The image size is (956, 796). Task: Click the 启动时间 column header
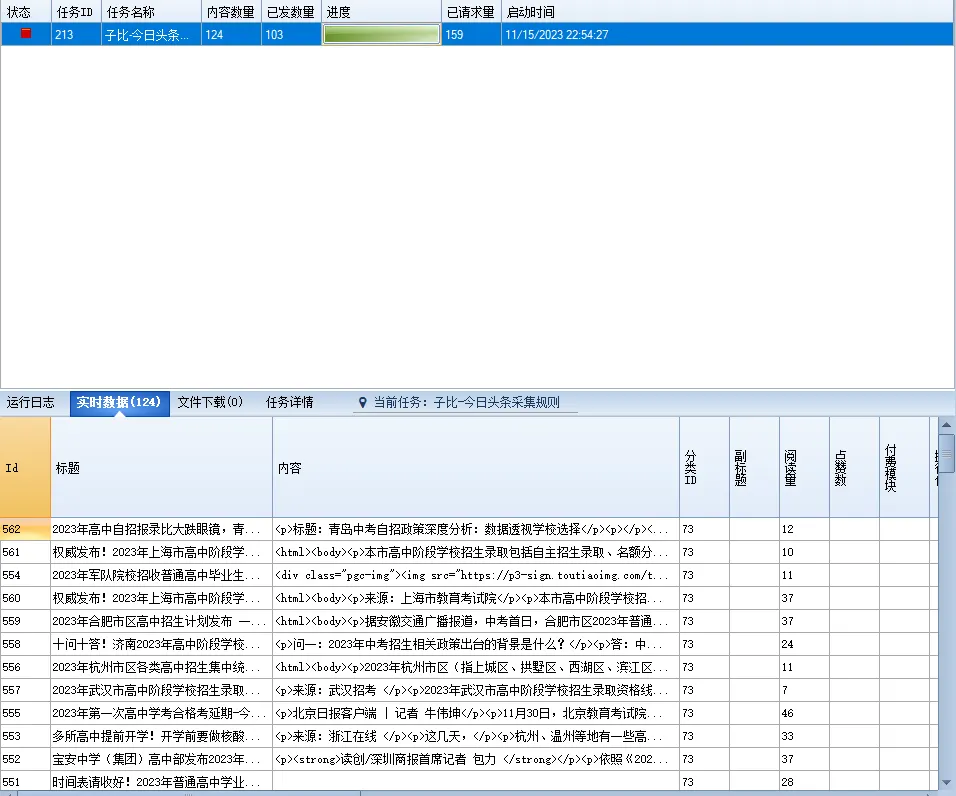727,12
